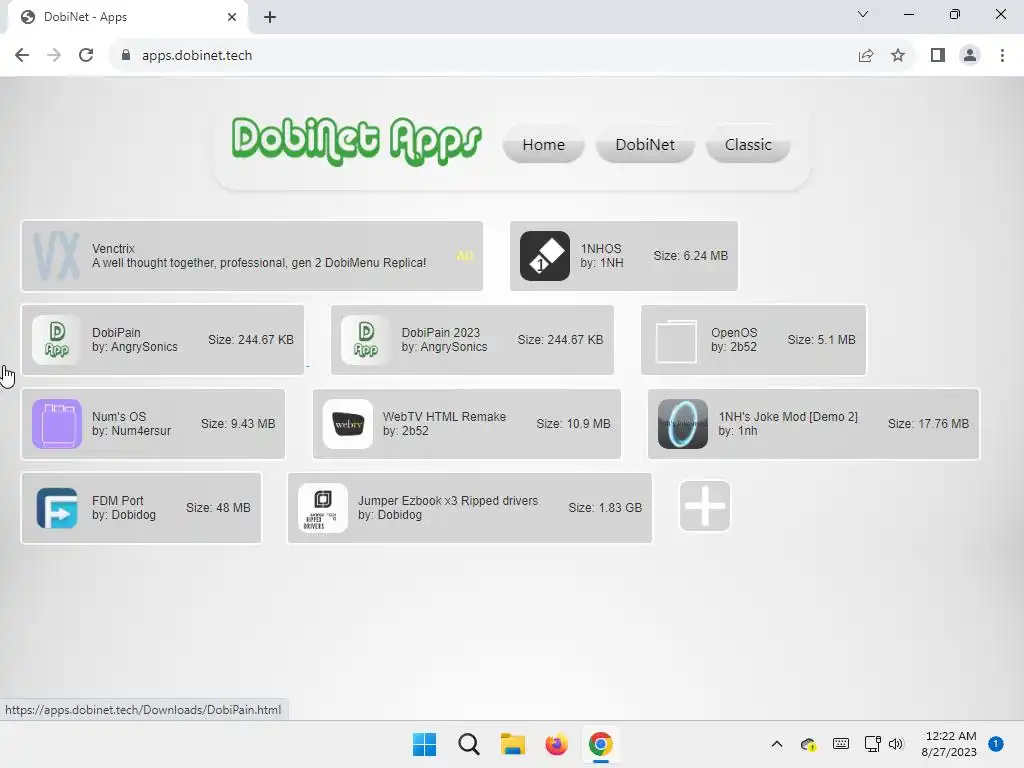Screen dimensions: 1024x768
Task: Open the volume control in system tray
Action: point(896,744)
